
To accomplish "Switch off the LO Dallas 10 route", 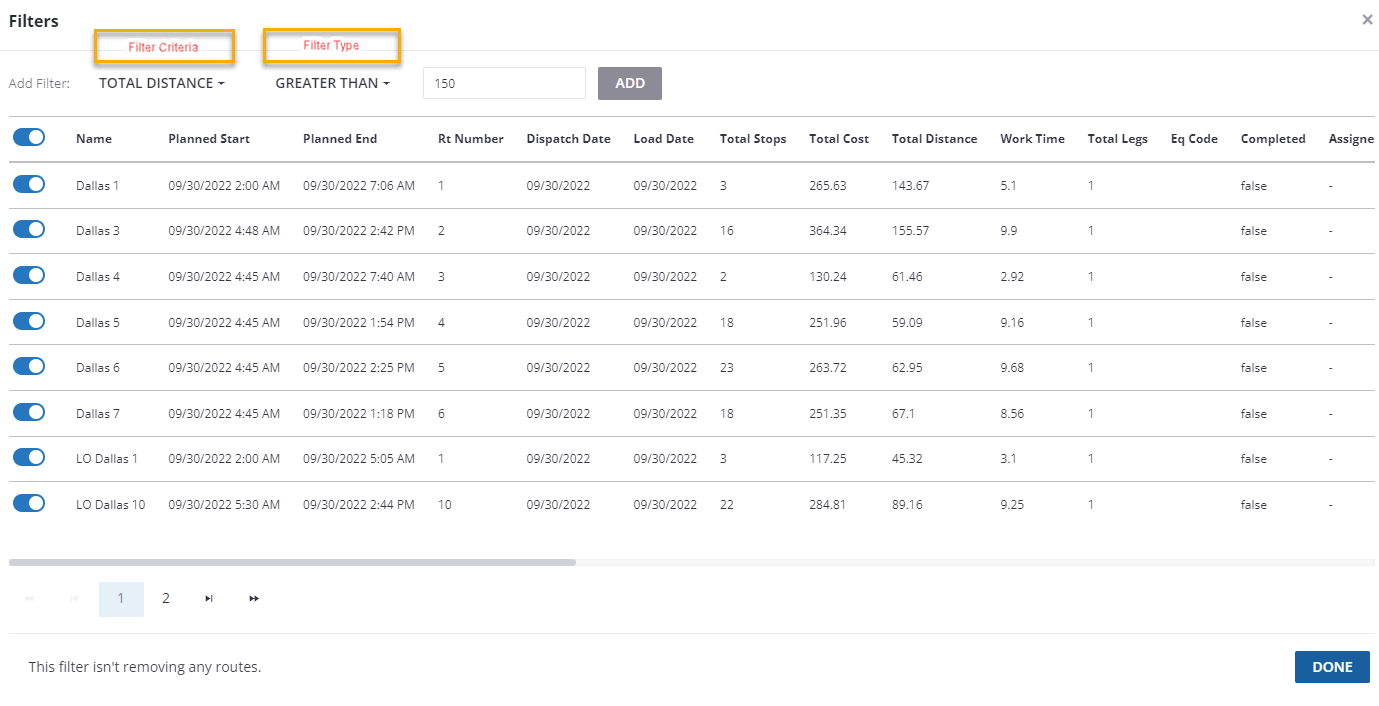I will 29,503.
